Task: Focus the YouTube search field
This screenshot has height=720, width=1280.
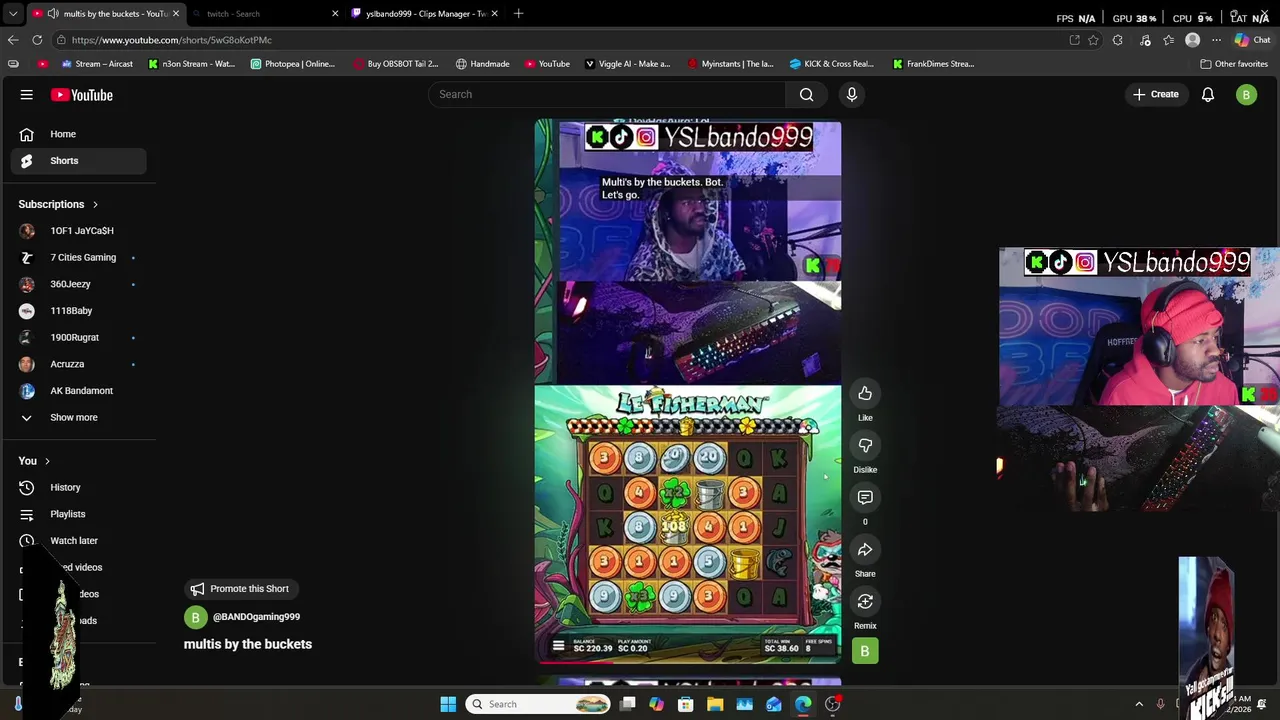Action: (608, 94)
